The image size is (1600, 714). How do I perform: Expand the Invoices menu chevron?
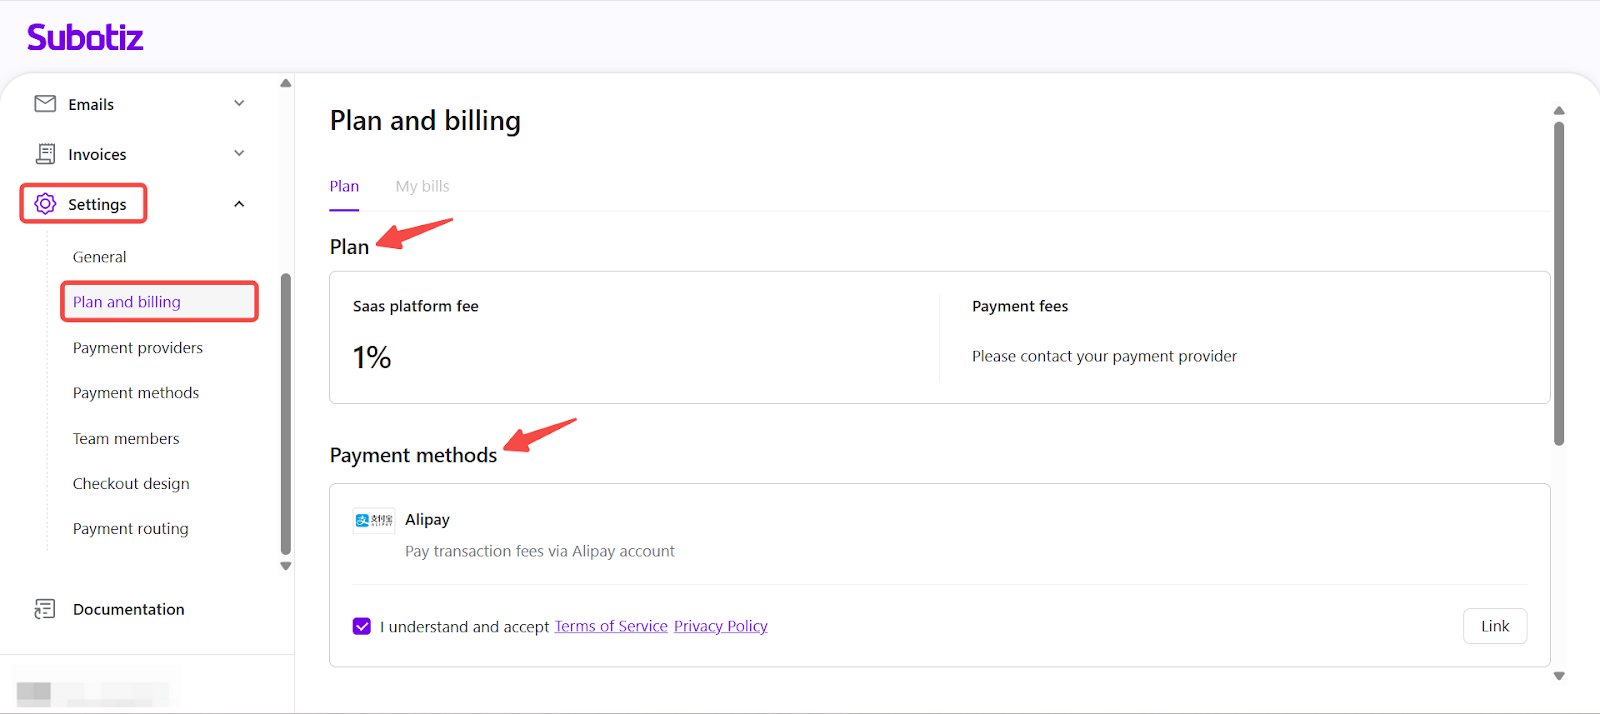[x=239, y=154]
